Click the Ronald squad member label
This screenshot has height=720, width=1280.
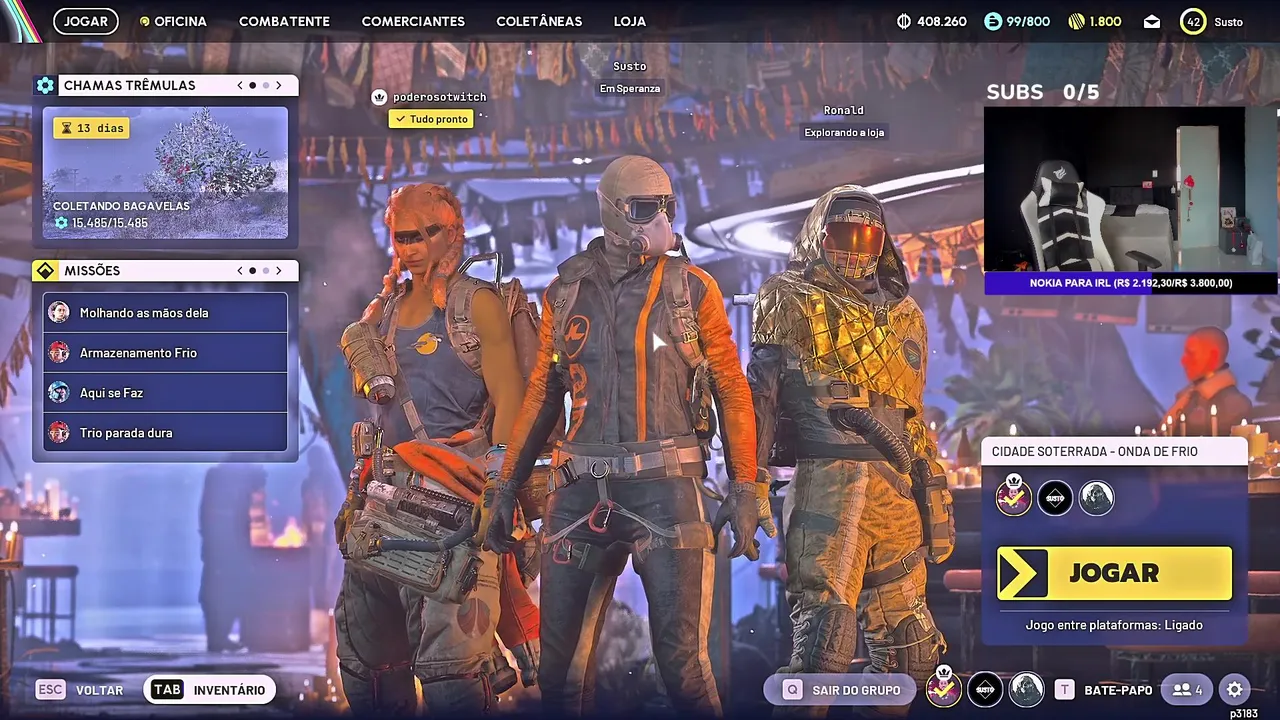point(843,110)
